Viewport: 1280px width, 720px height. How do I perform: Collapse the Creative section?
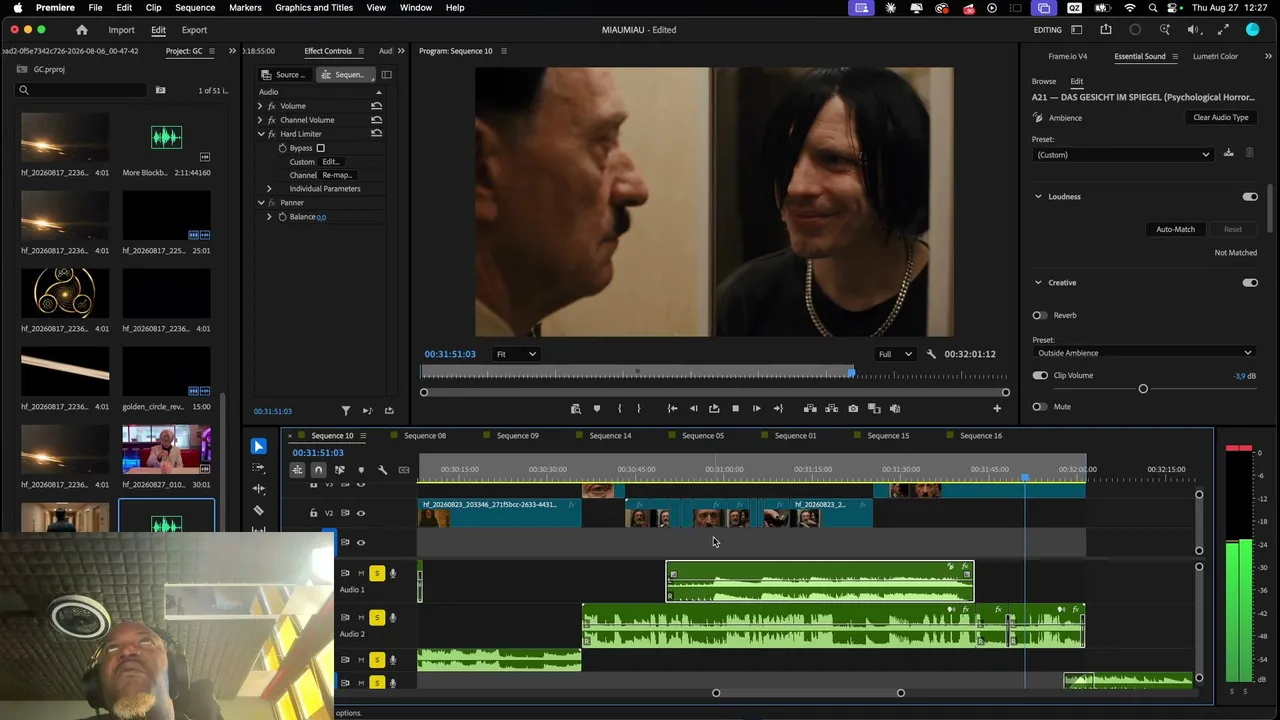pyautogui.click(x=1038, y=283)
